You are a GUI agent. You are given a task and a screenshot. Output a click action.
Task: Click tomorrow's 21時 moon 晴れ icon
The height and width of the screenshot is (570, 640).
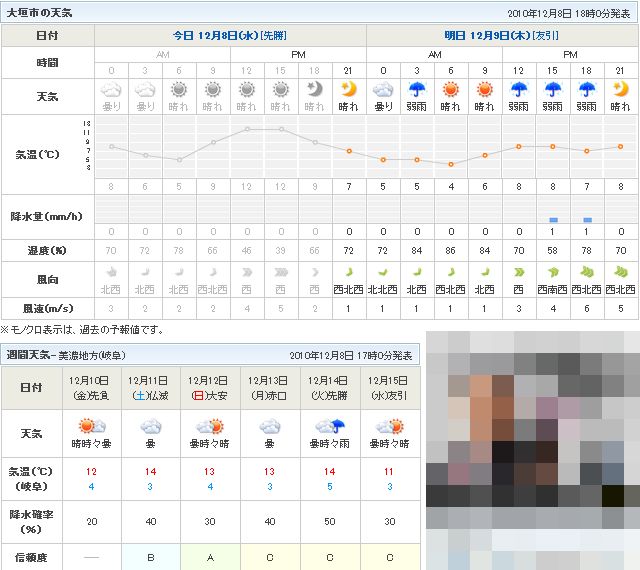point(620,89)
